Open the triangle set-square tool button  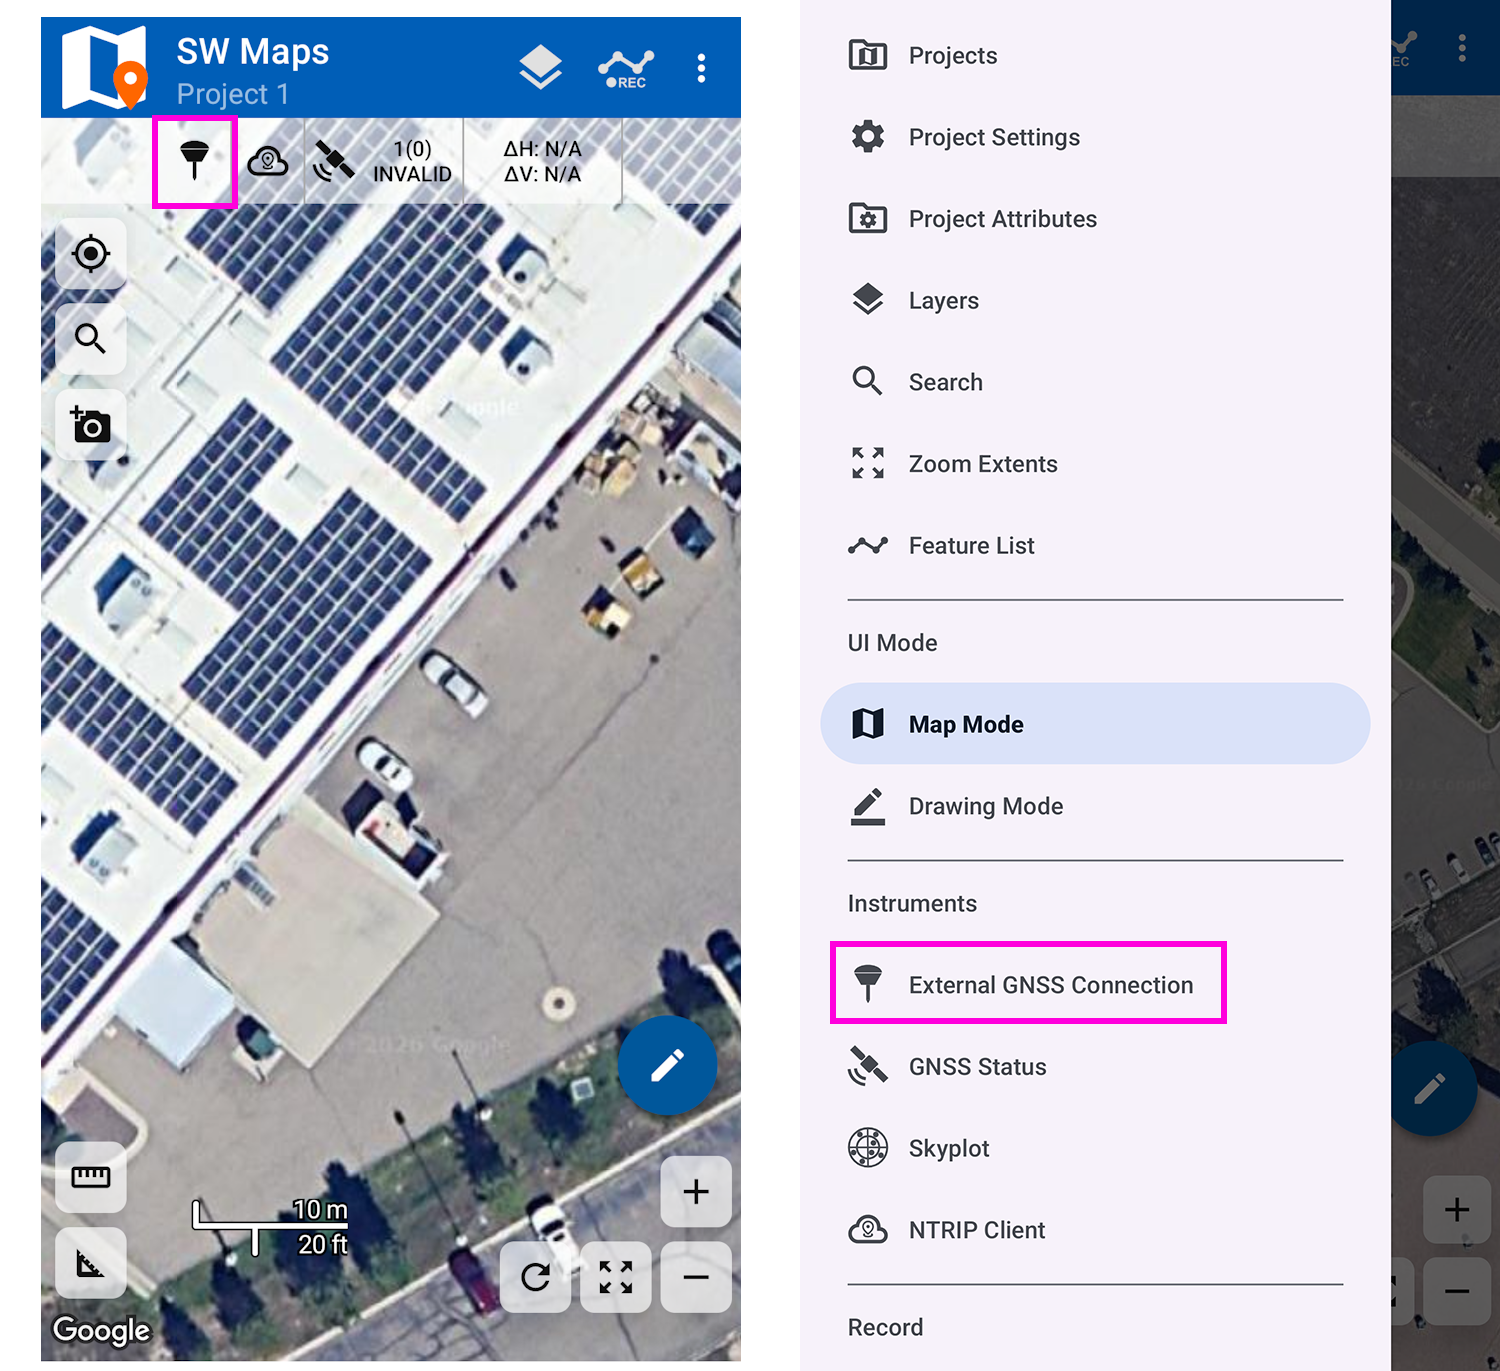click(91, 1263)
